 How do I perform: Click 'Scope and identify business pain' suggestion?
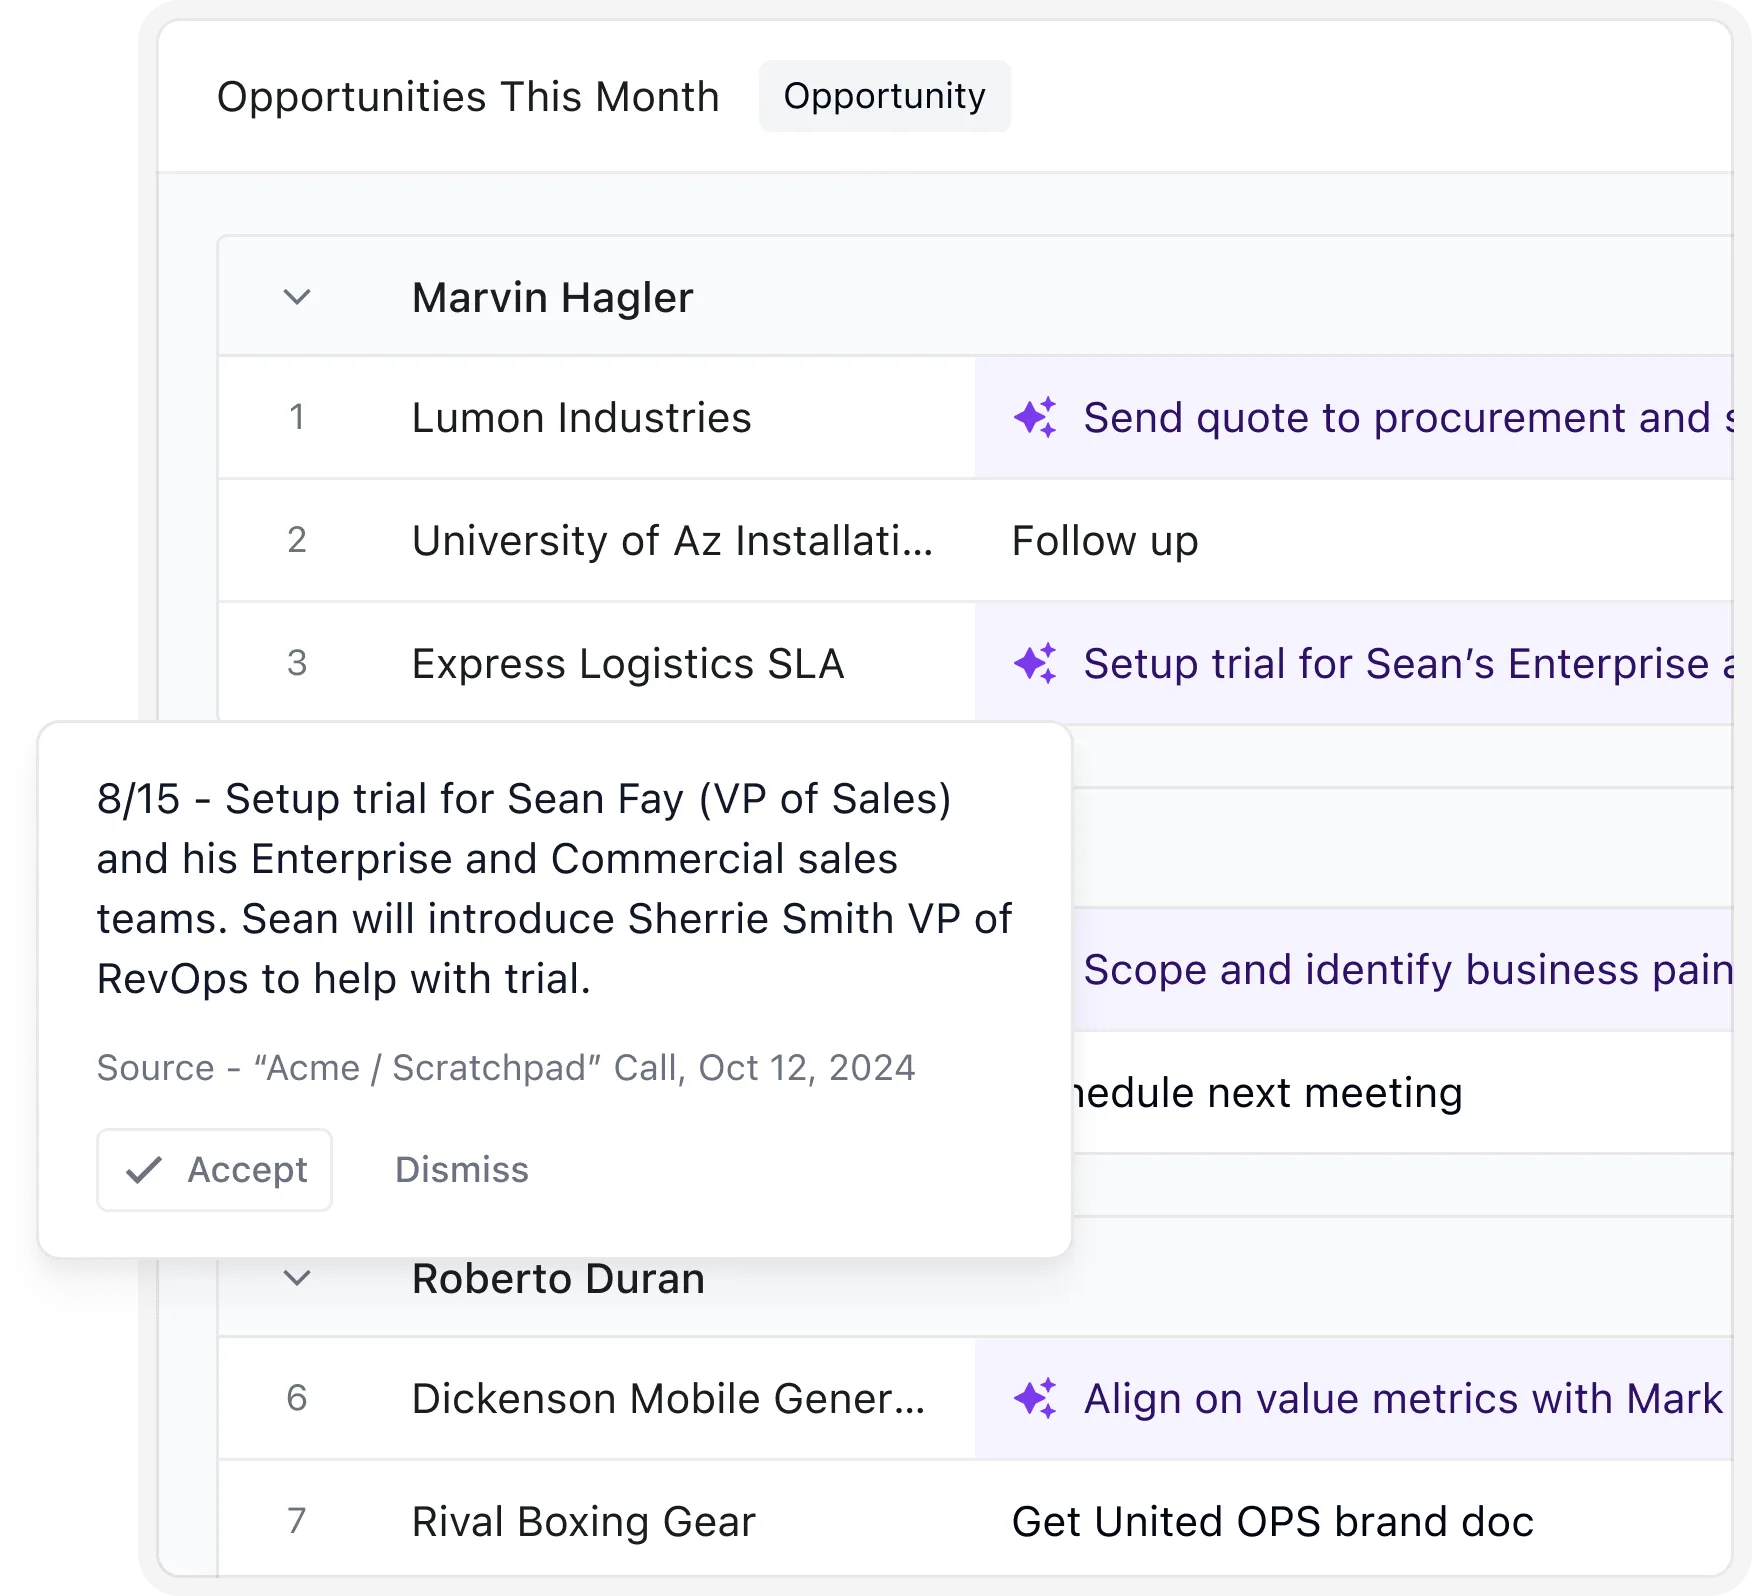(x=1403, y=970)
